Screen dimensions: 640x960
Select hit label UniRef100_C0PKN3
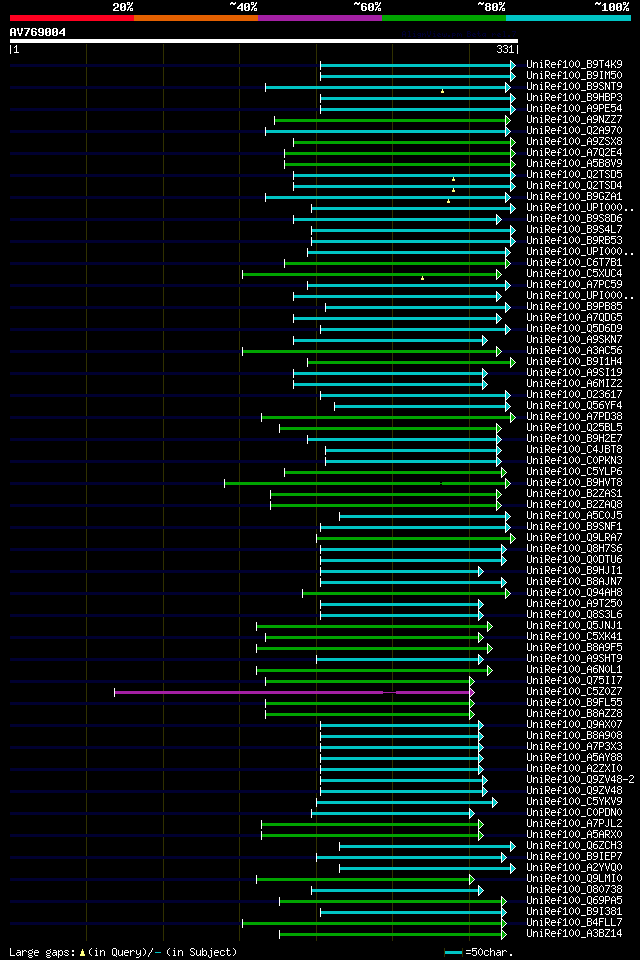[574, 461]
